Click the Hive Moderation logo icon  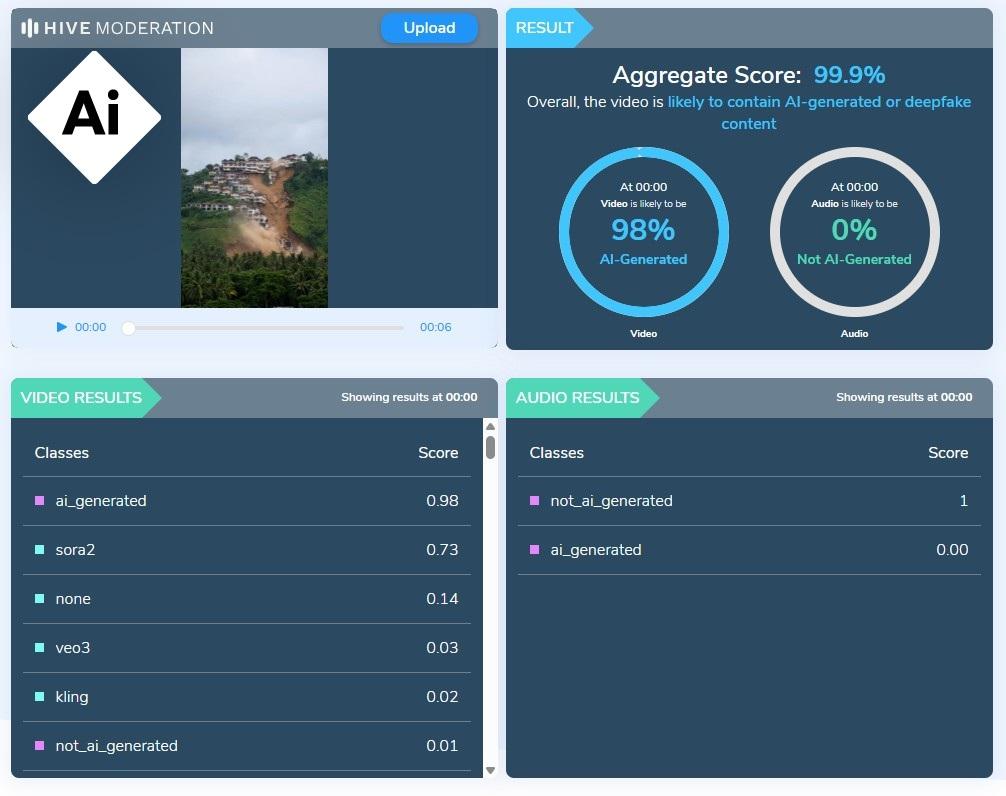[x=30, y=28]
